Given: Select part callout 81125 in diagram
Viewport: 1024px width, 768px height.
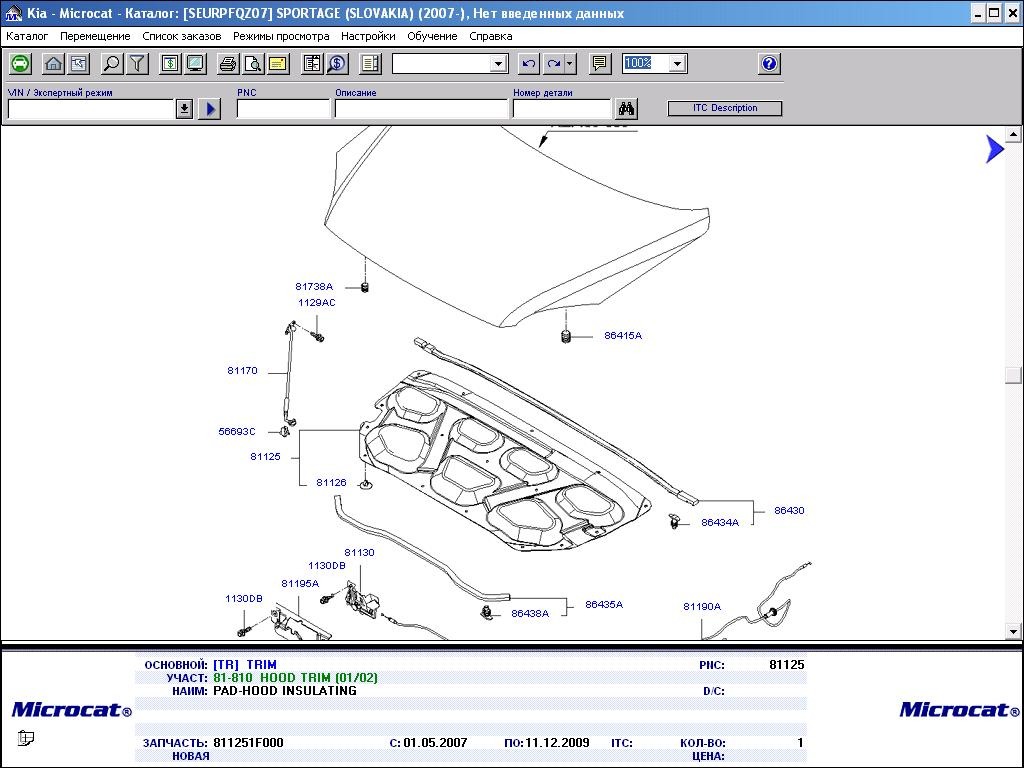Looking at the screenshot, I should 265,456.
